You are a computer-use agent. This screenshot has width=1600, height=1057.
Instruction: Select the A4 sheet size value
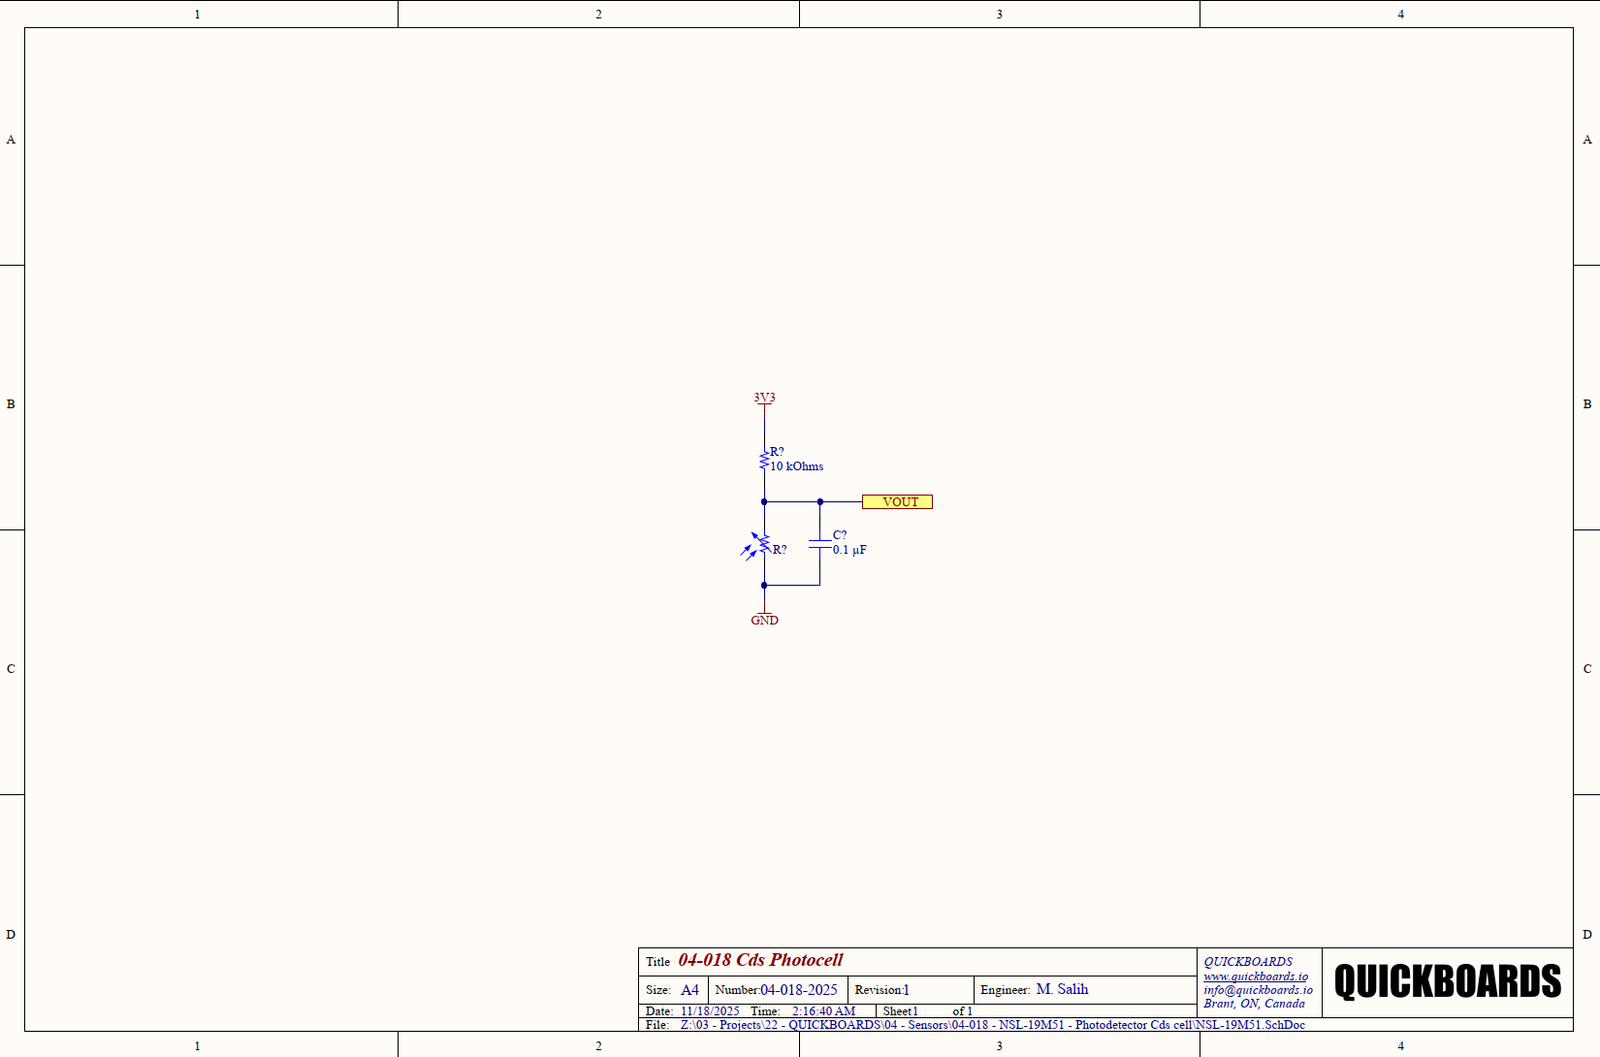pos(690,990)
